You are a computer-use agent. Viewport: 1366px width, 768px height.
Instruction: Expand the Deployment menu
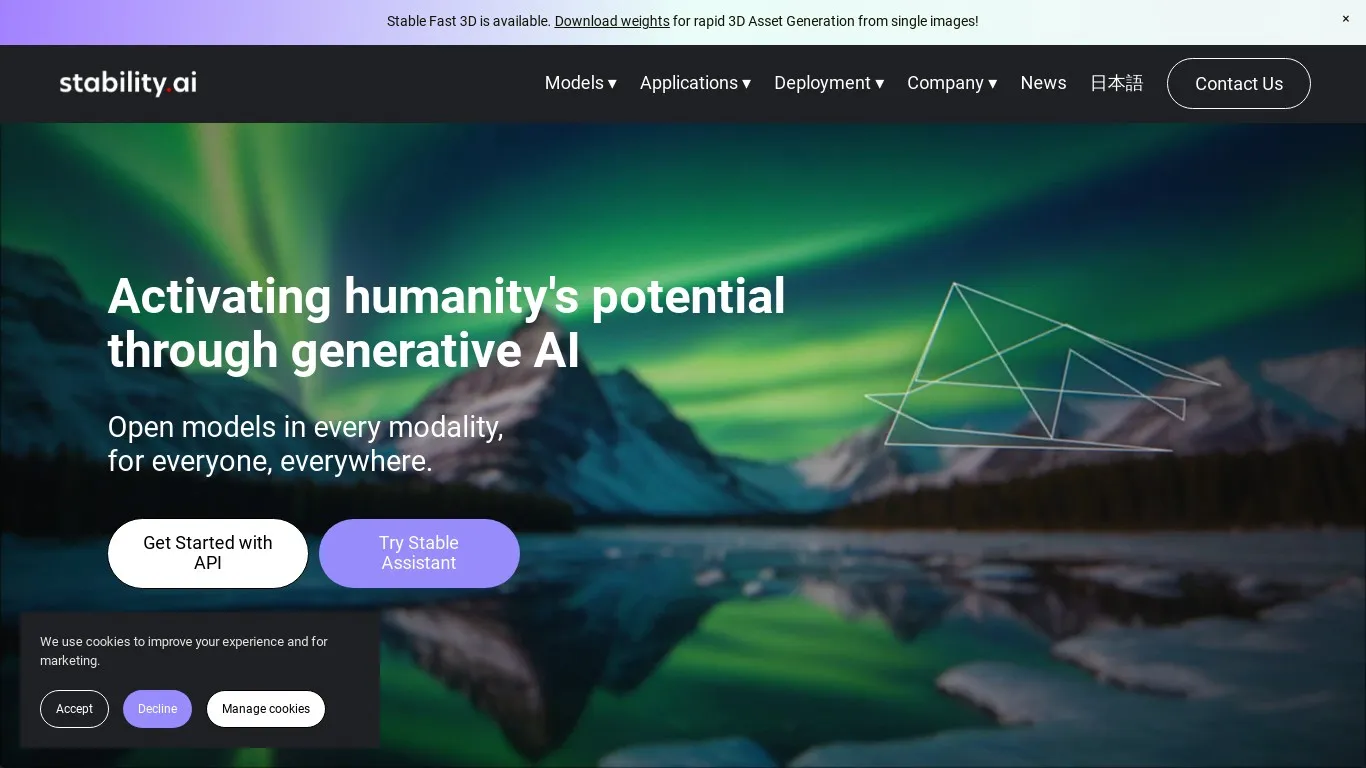[x=829, y=83]
